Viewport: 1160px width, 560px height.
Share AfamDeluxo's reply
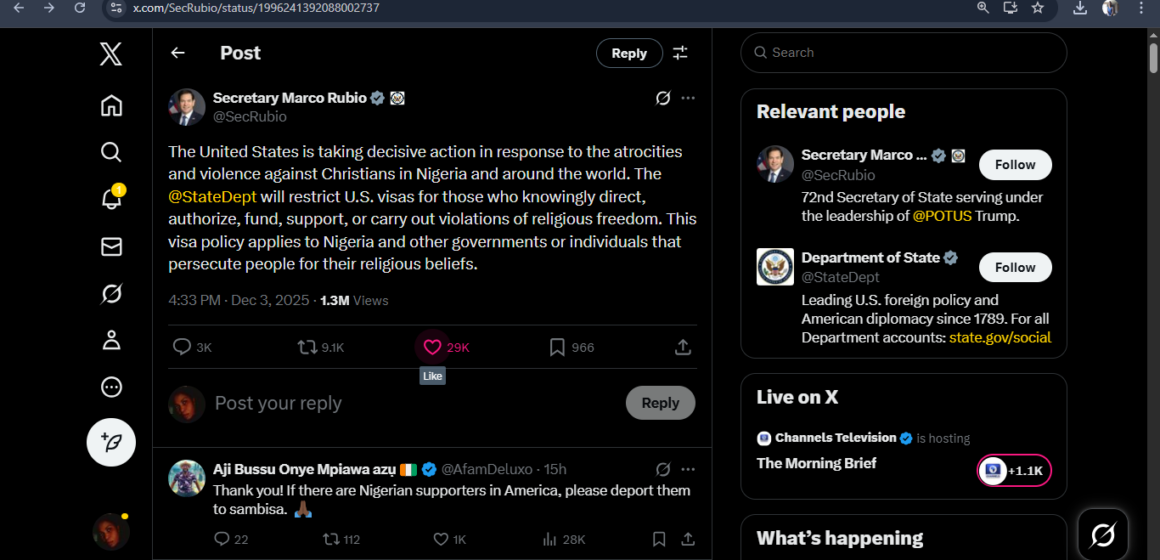[687, 539]
